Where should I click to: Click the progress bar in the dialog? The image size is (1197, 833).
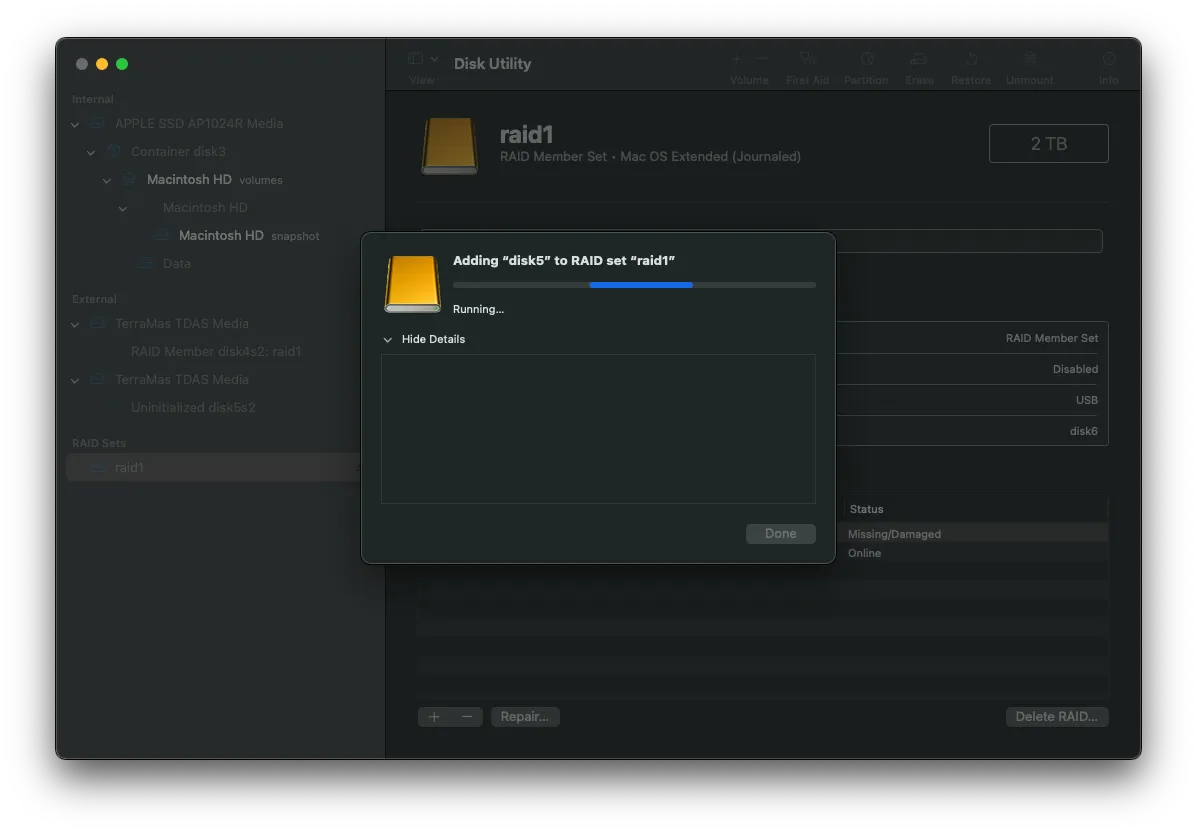[634, 285]
